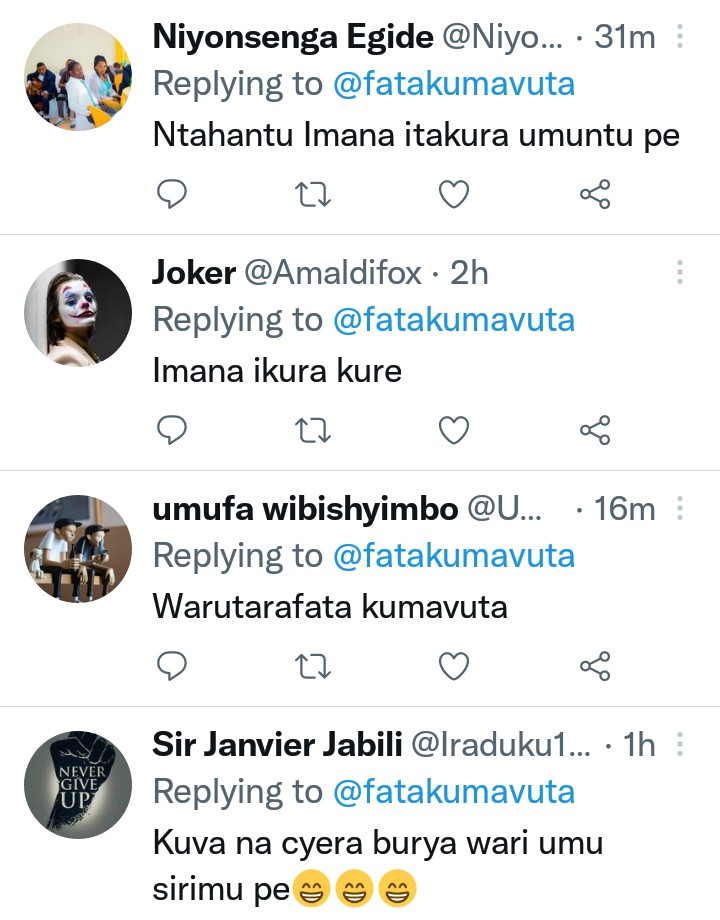View Joker's profile picture
Image resolution: width=720 pixels, height=920 pixels.
[77, 313]
